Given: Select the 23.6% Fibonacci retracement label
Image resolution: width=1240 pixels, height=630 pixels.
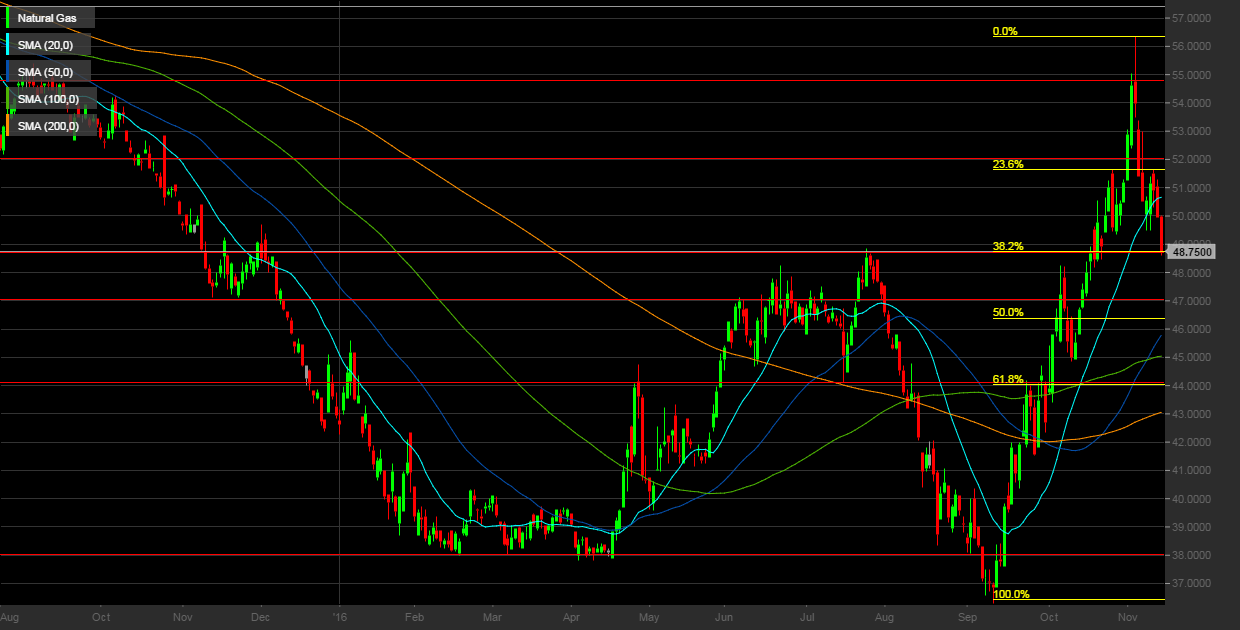Looking at the screenshot, I should point(1008,164).
